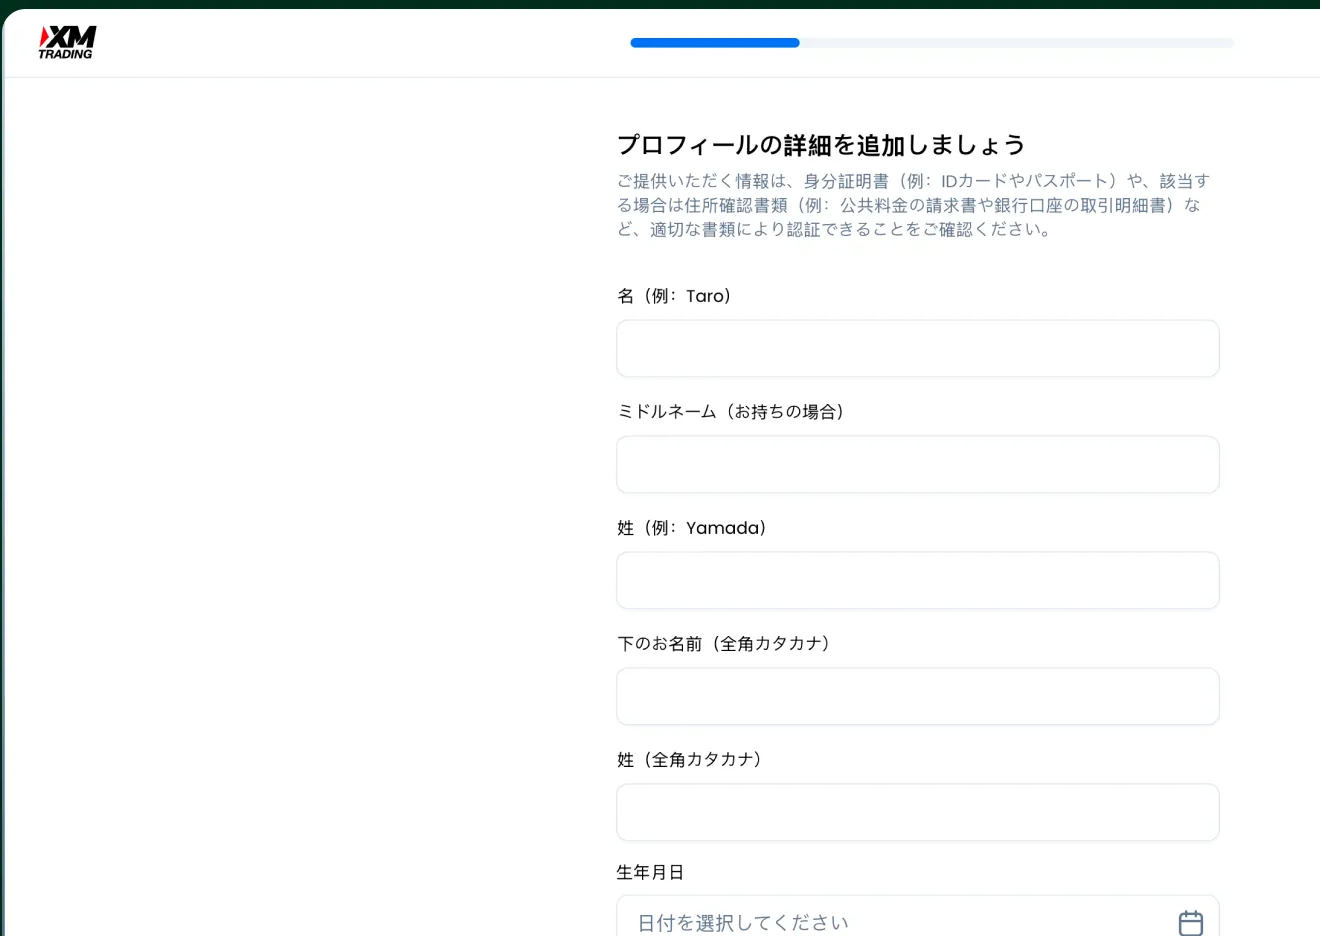This screenshot has height=936, width=1320.
Task: Click the ご提供いただく情報は description paragraph
Action: pyautogui.click(x=914, y=205)
